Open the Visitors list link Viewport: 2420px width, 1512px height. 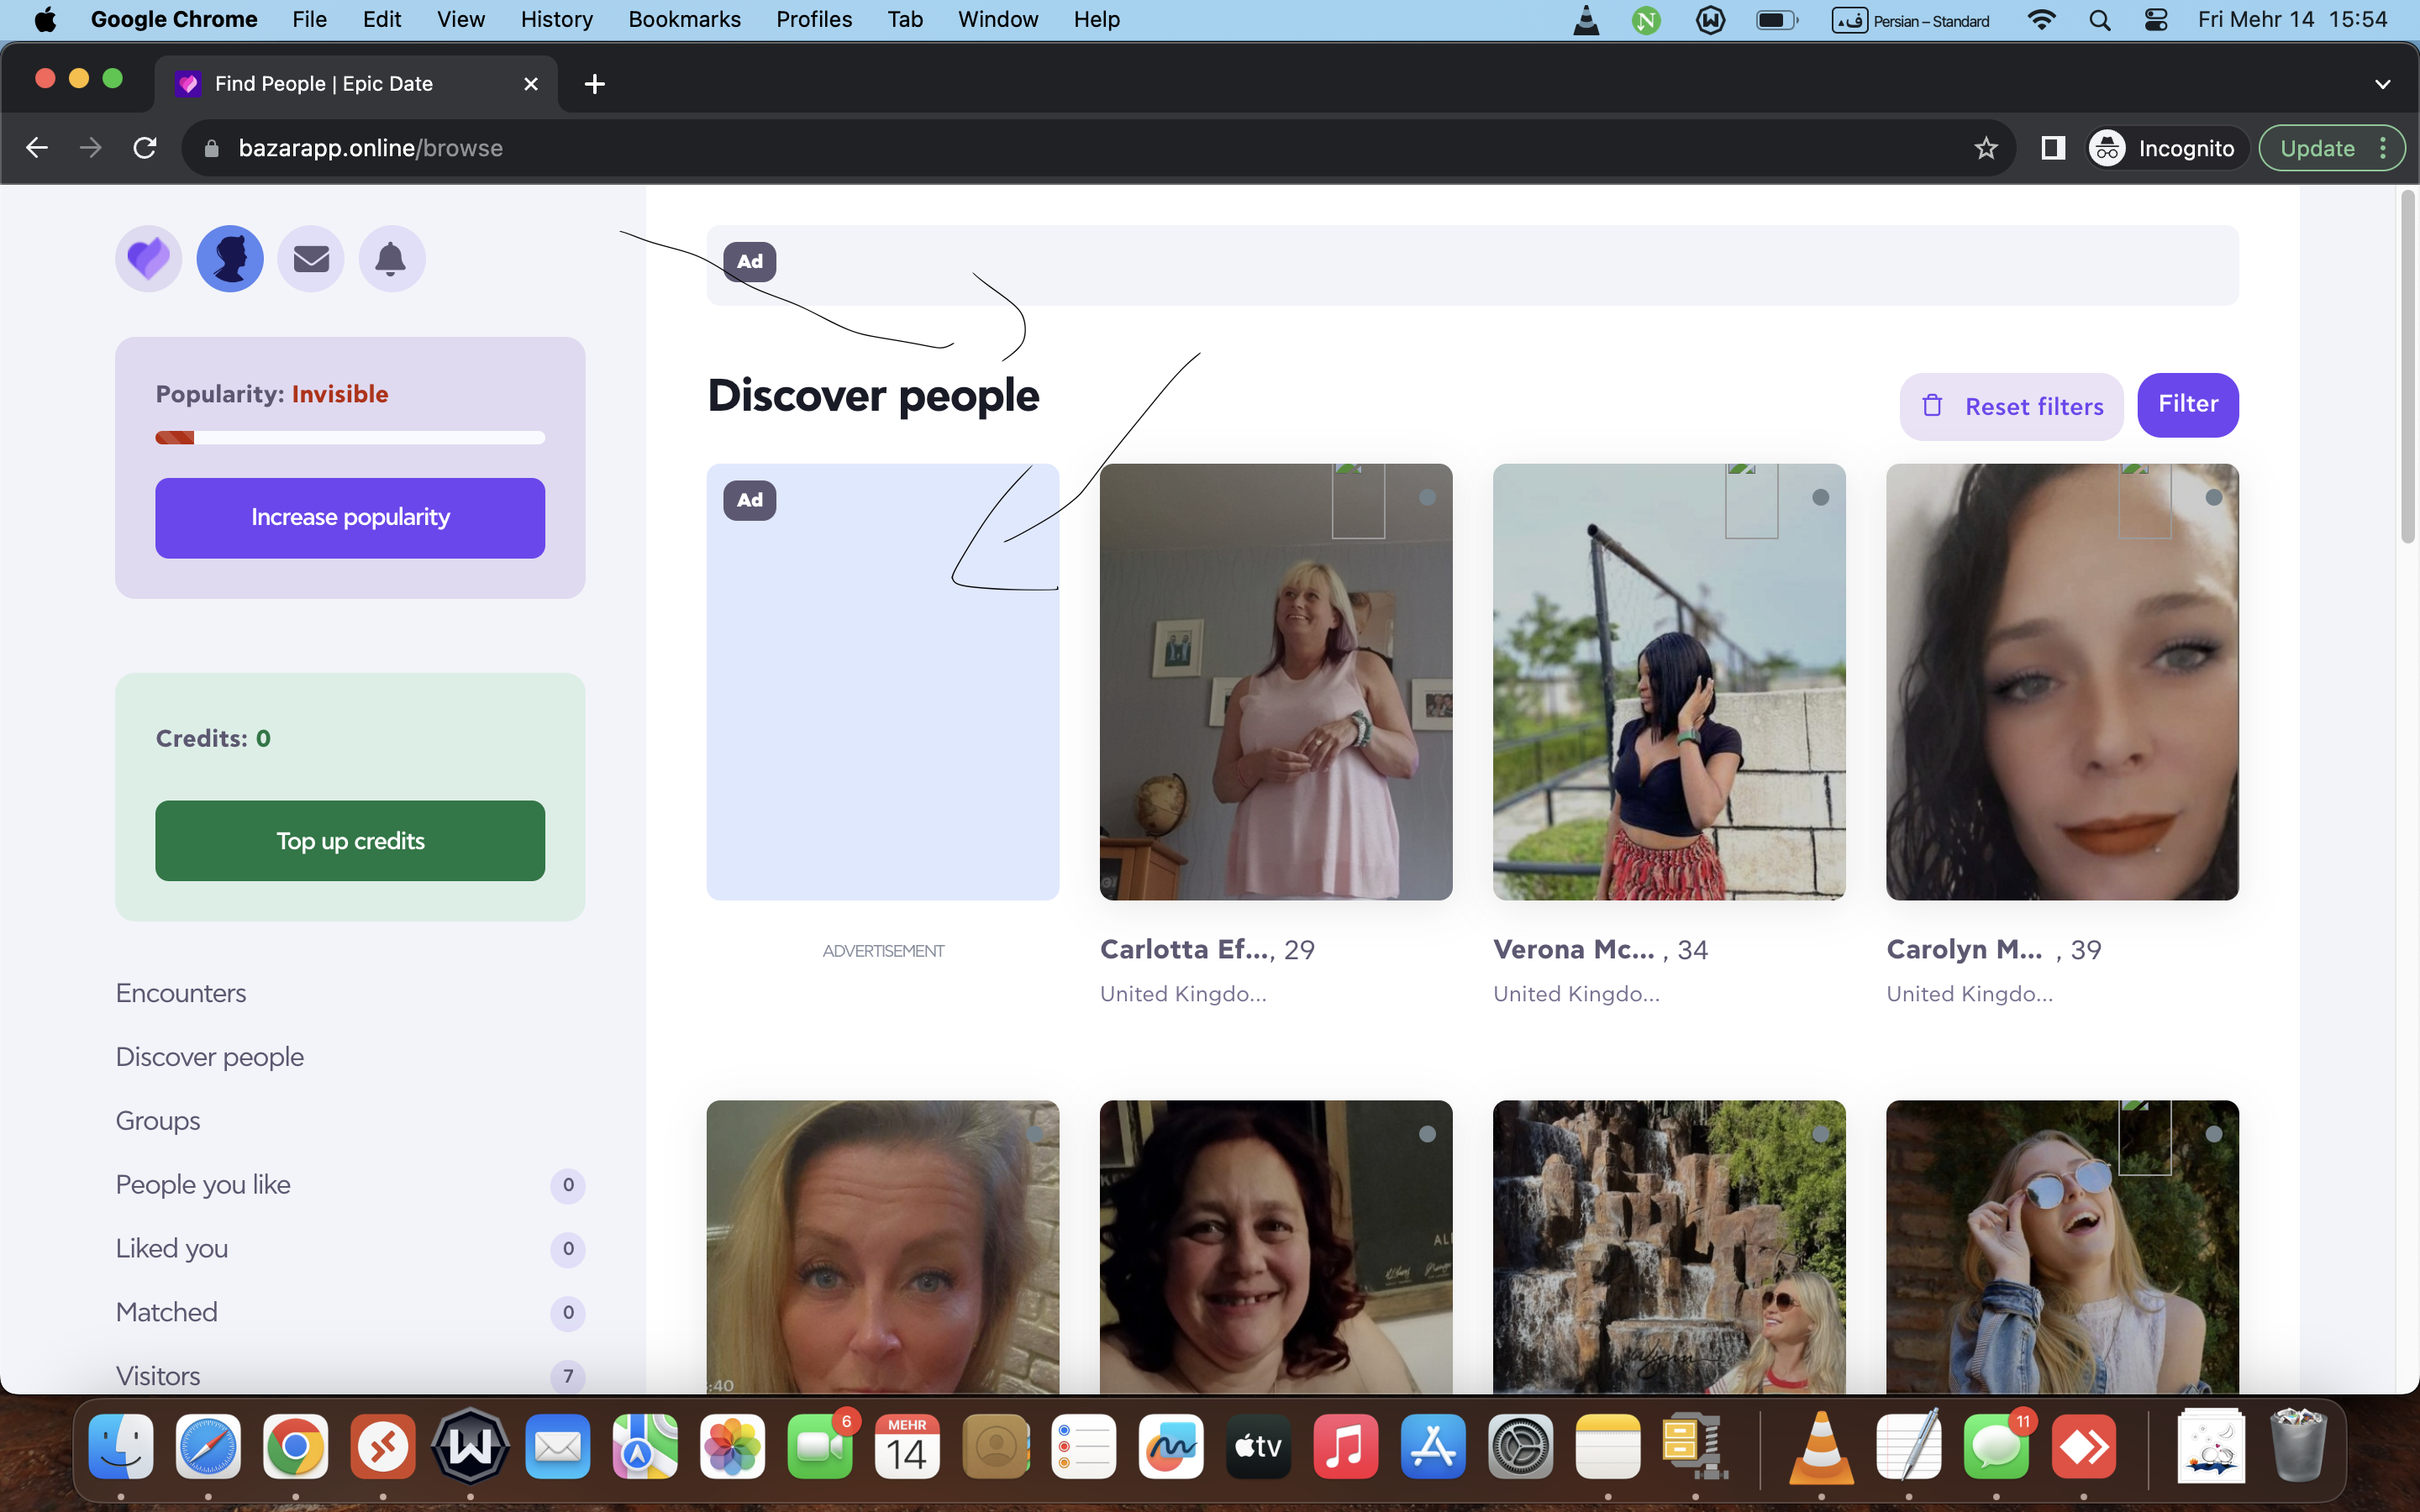click(x=158, y=1376)
